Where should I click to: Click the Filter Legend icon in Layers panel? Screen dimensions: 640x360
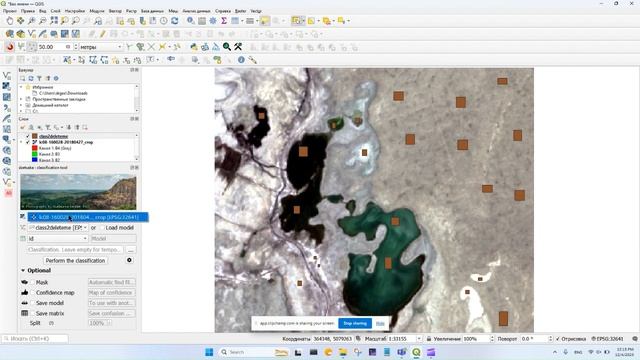pos(48,127)
